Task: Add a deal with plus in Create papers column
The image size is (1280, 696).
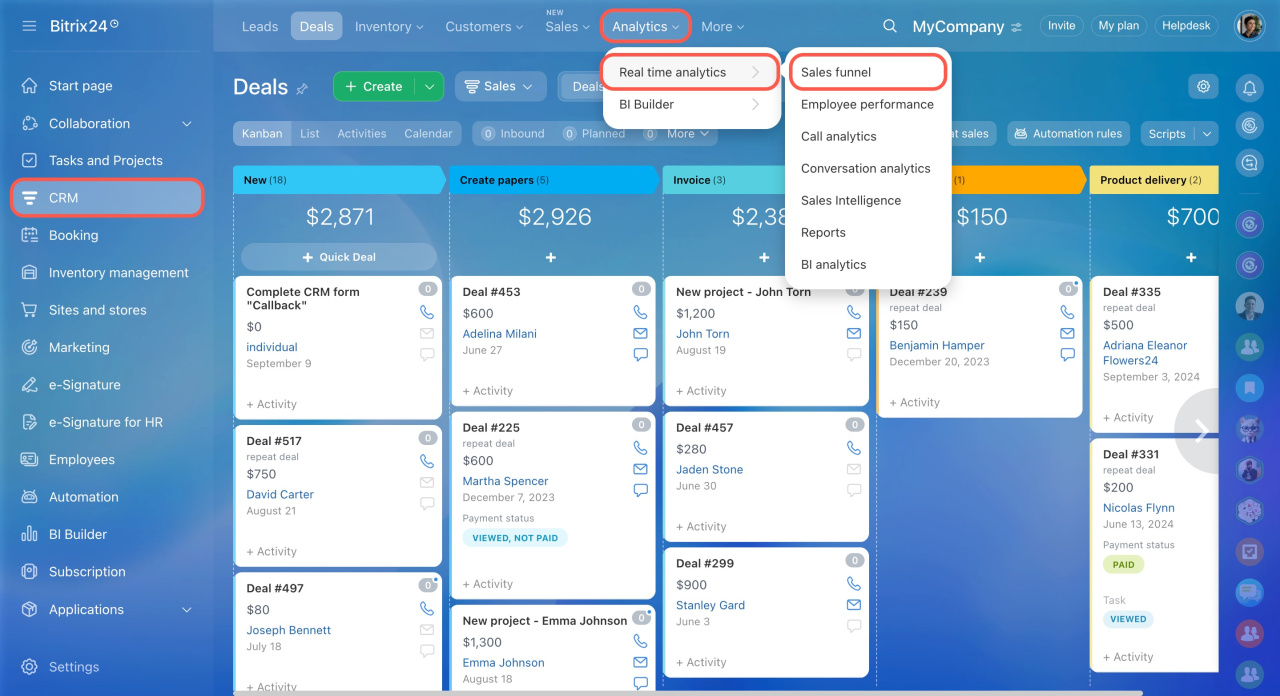Action: (x=550, y=257)
